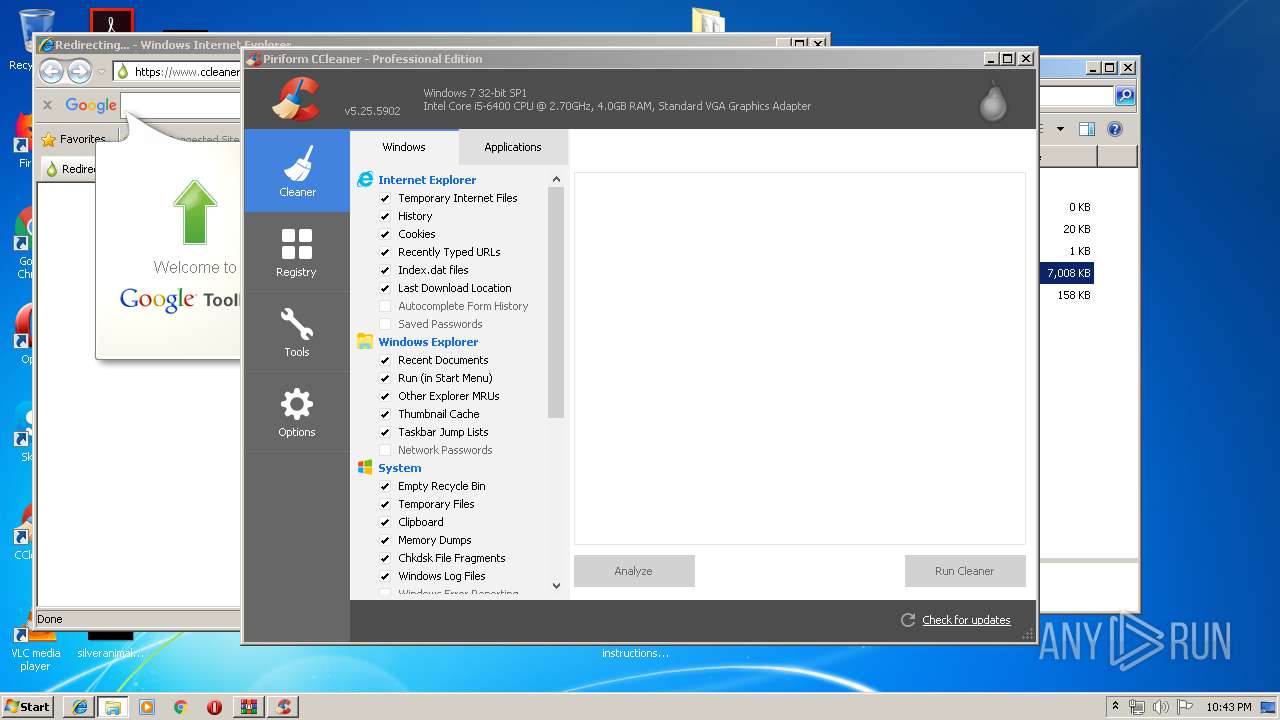
Task: Click the Action Center flag in system tray
Action: (x=1183, y=707)
